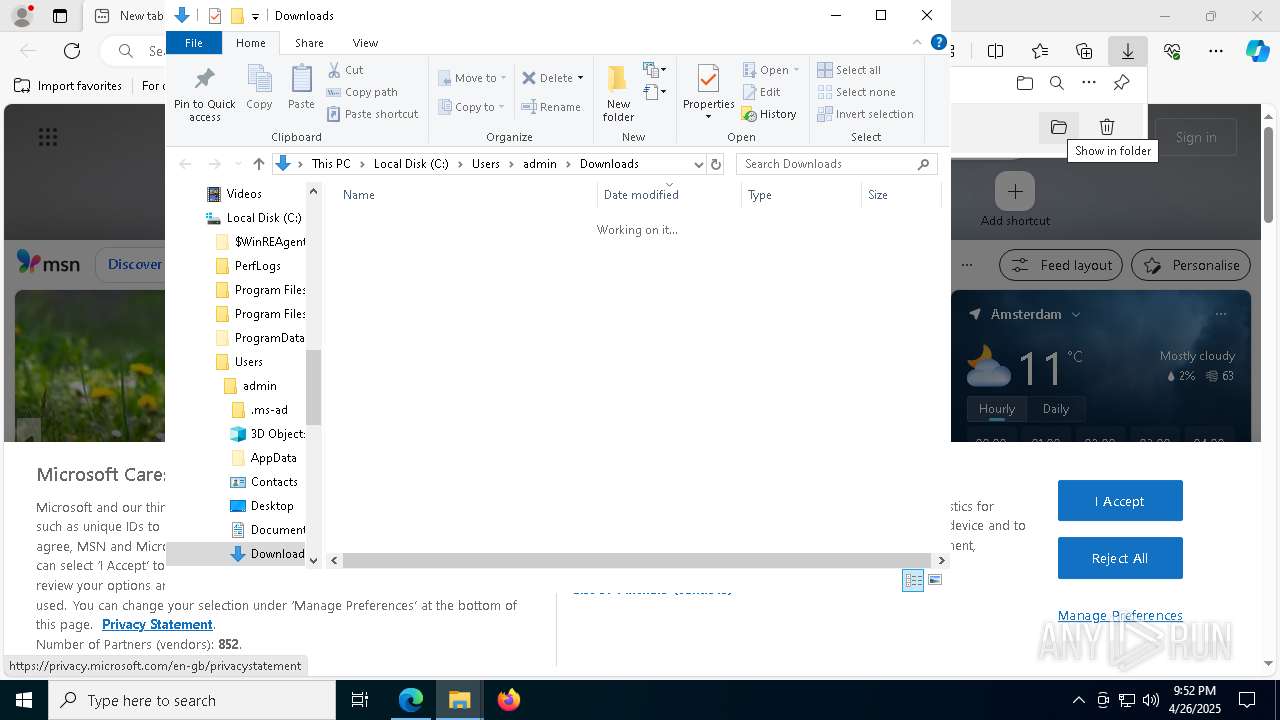This screenshot has height=720, width=1280.
Task: Expand Amsterdam location chevron in weather
Action: 1076,314
